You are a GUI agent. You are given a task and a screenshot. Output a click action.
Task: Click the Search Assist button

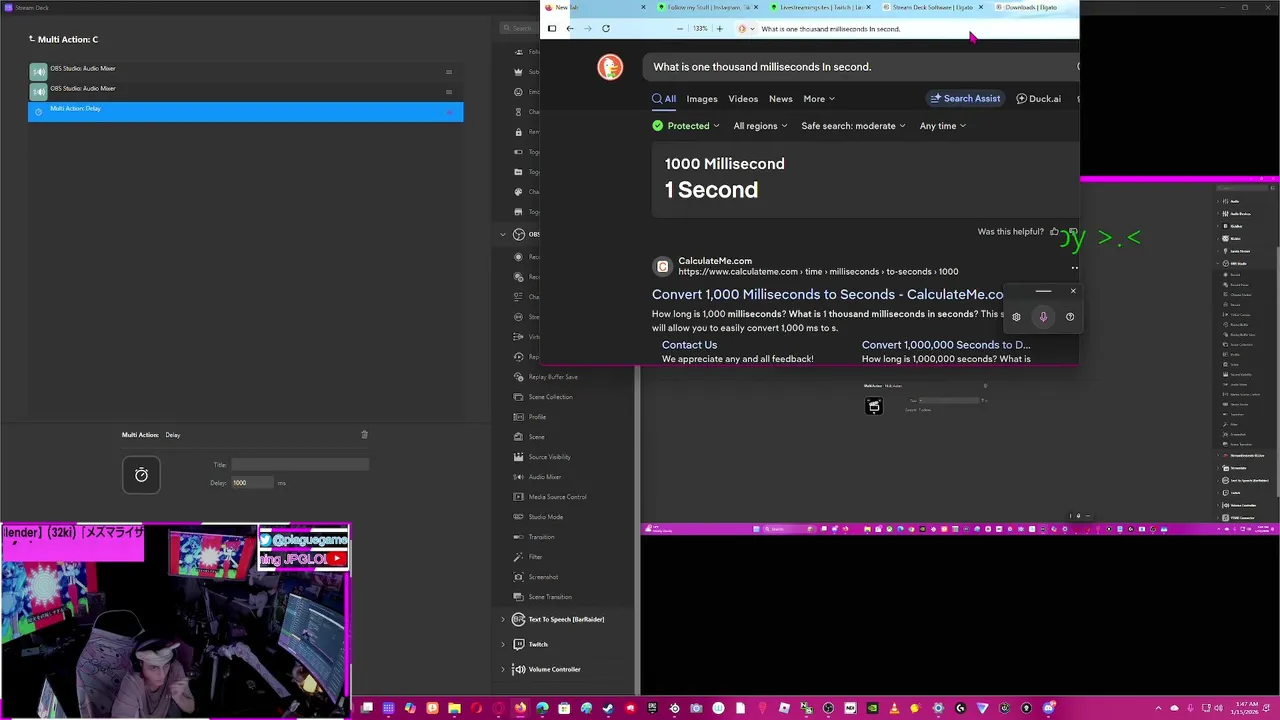click(965, 99)
